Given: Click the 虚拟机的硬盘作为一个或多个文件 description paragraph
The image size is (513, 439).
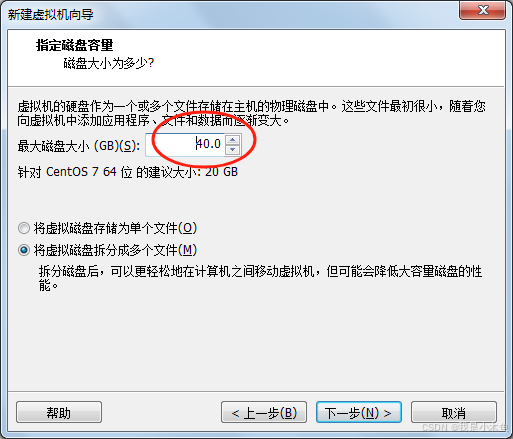Looking at the screenshot, I should click(x=252, y=113).
